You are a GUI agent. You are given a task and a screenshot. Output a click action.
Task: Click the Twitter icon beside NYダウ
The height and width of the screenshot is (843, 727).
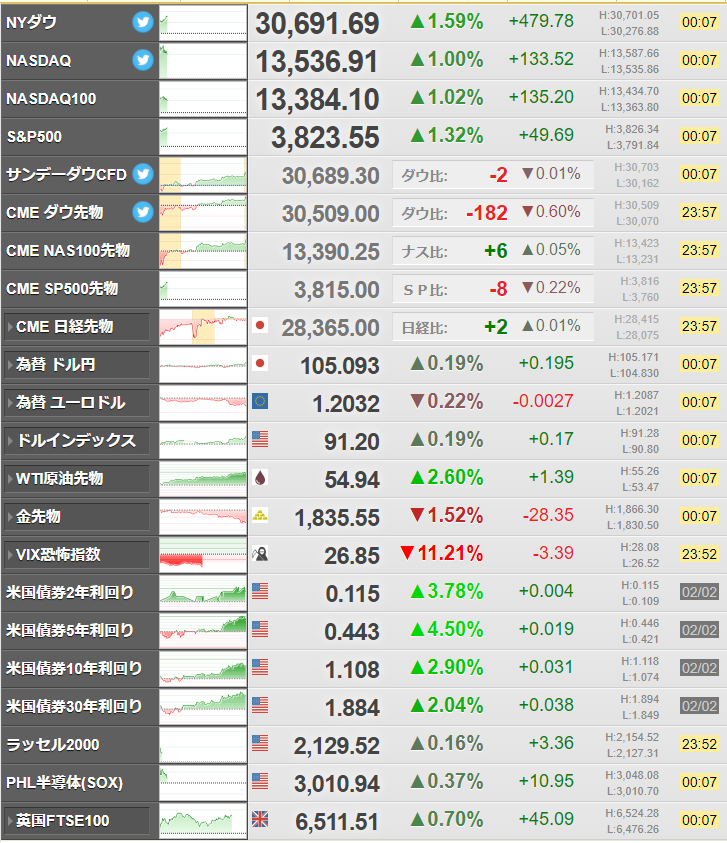(x=142, y=23)
